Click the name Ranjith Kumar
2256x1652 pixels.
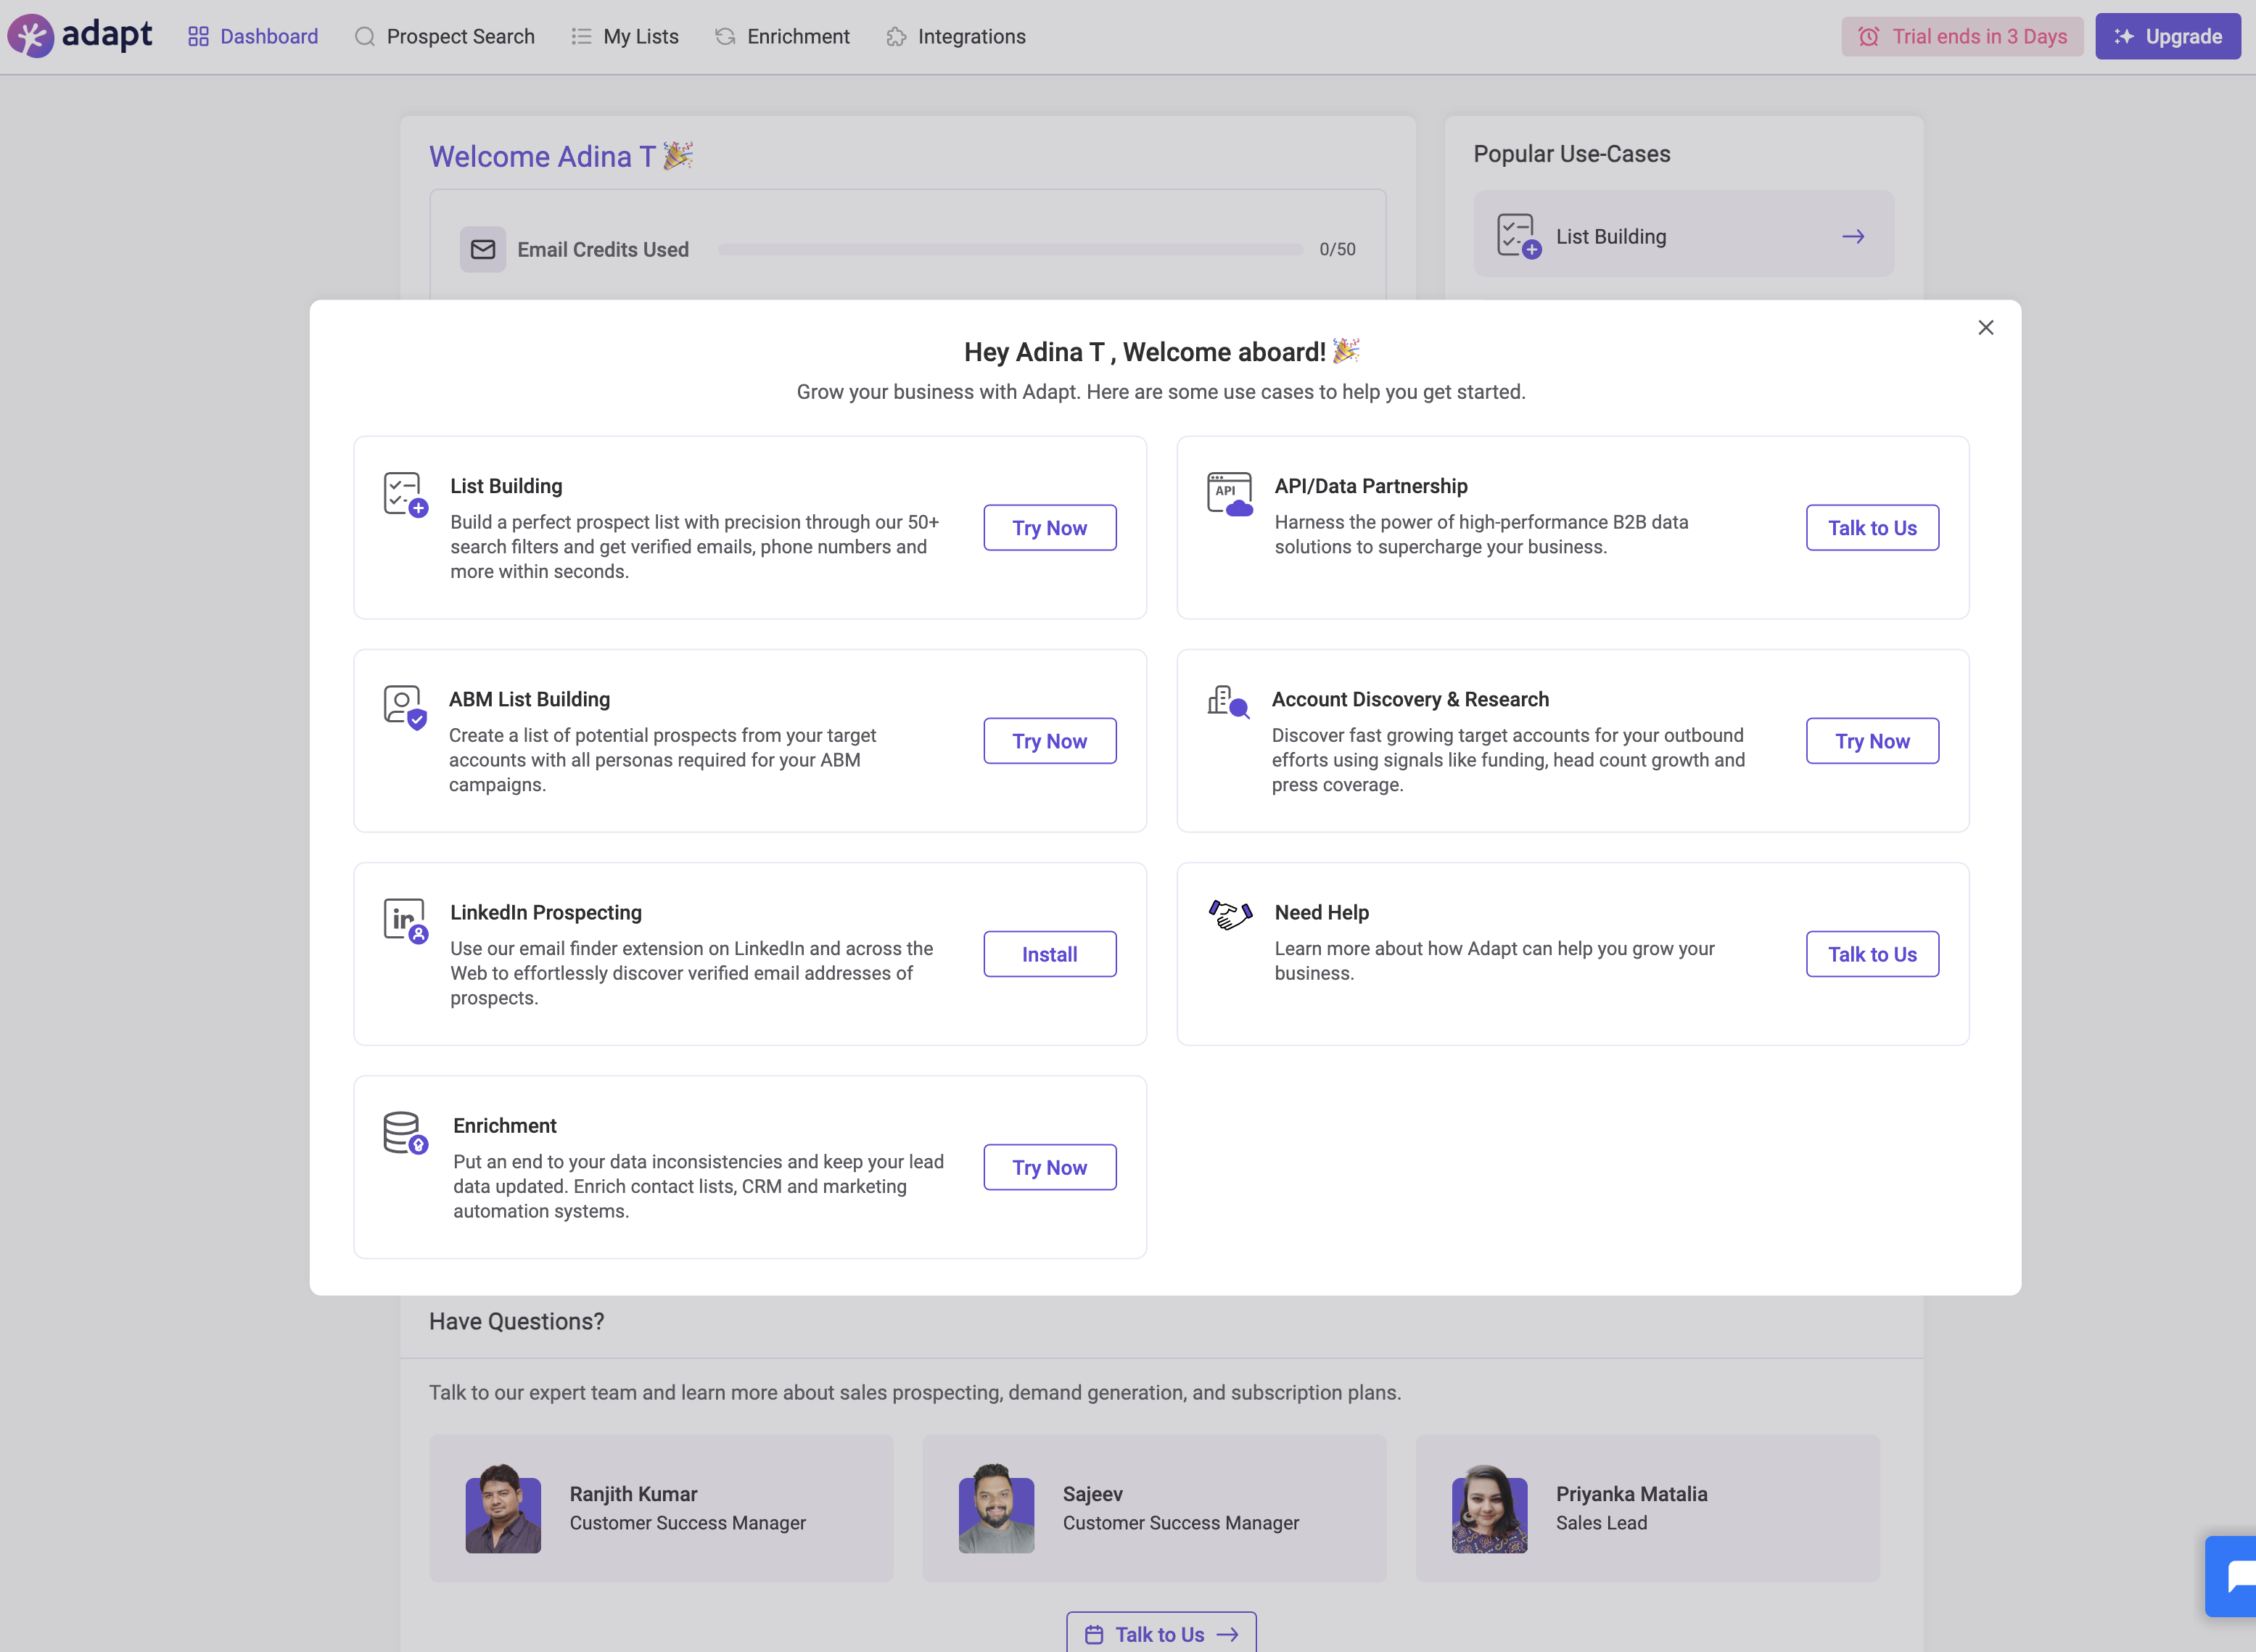point(633,1494)
